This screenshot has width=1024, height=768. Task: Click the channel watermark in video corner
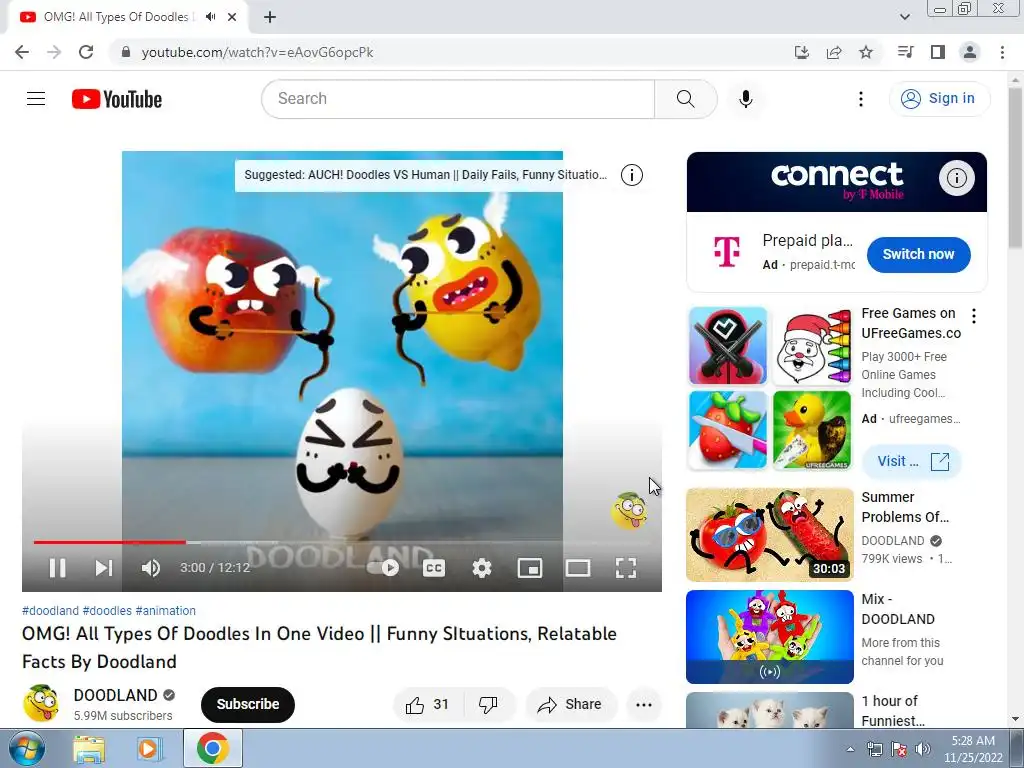[629, 511]
